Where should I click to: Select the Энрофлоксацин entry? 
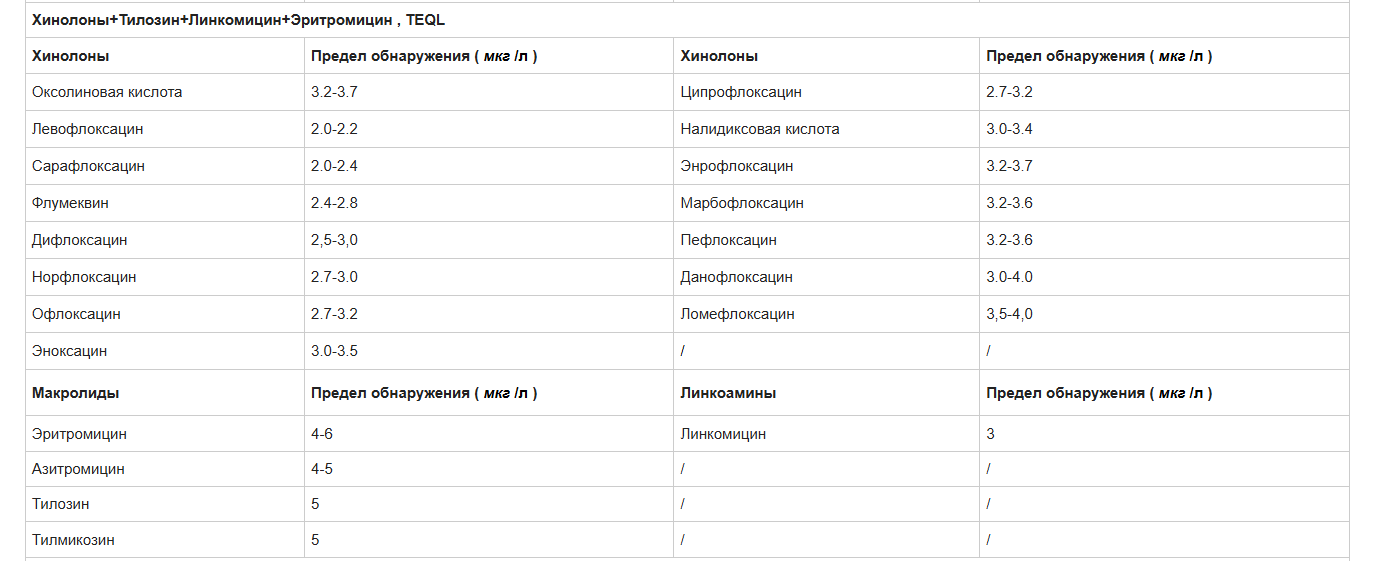pyautogui.click(x=737, y=166)
